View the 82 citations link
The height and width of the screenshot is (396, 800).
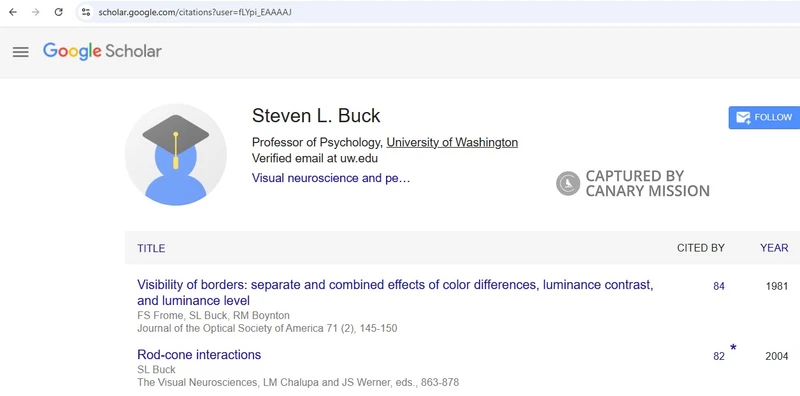pyautogui.click(x=719, y=356)
